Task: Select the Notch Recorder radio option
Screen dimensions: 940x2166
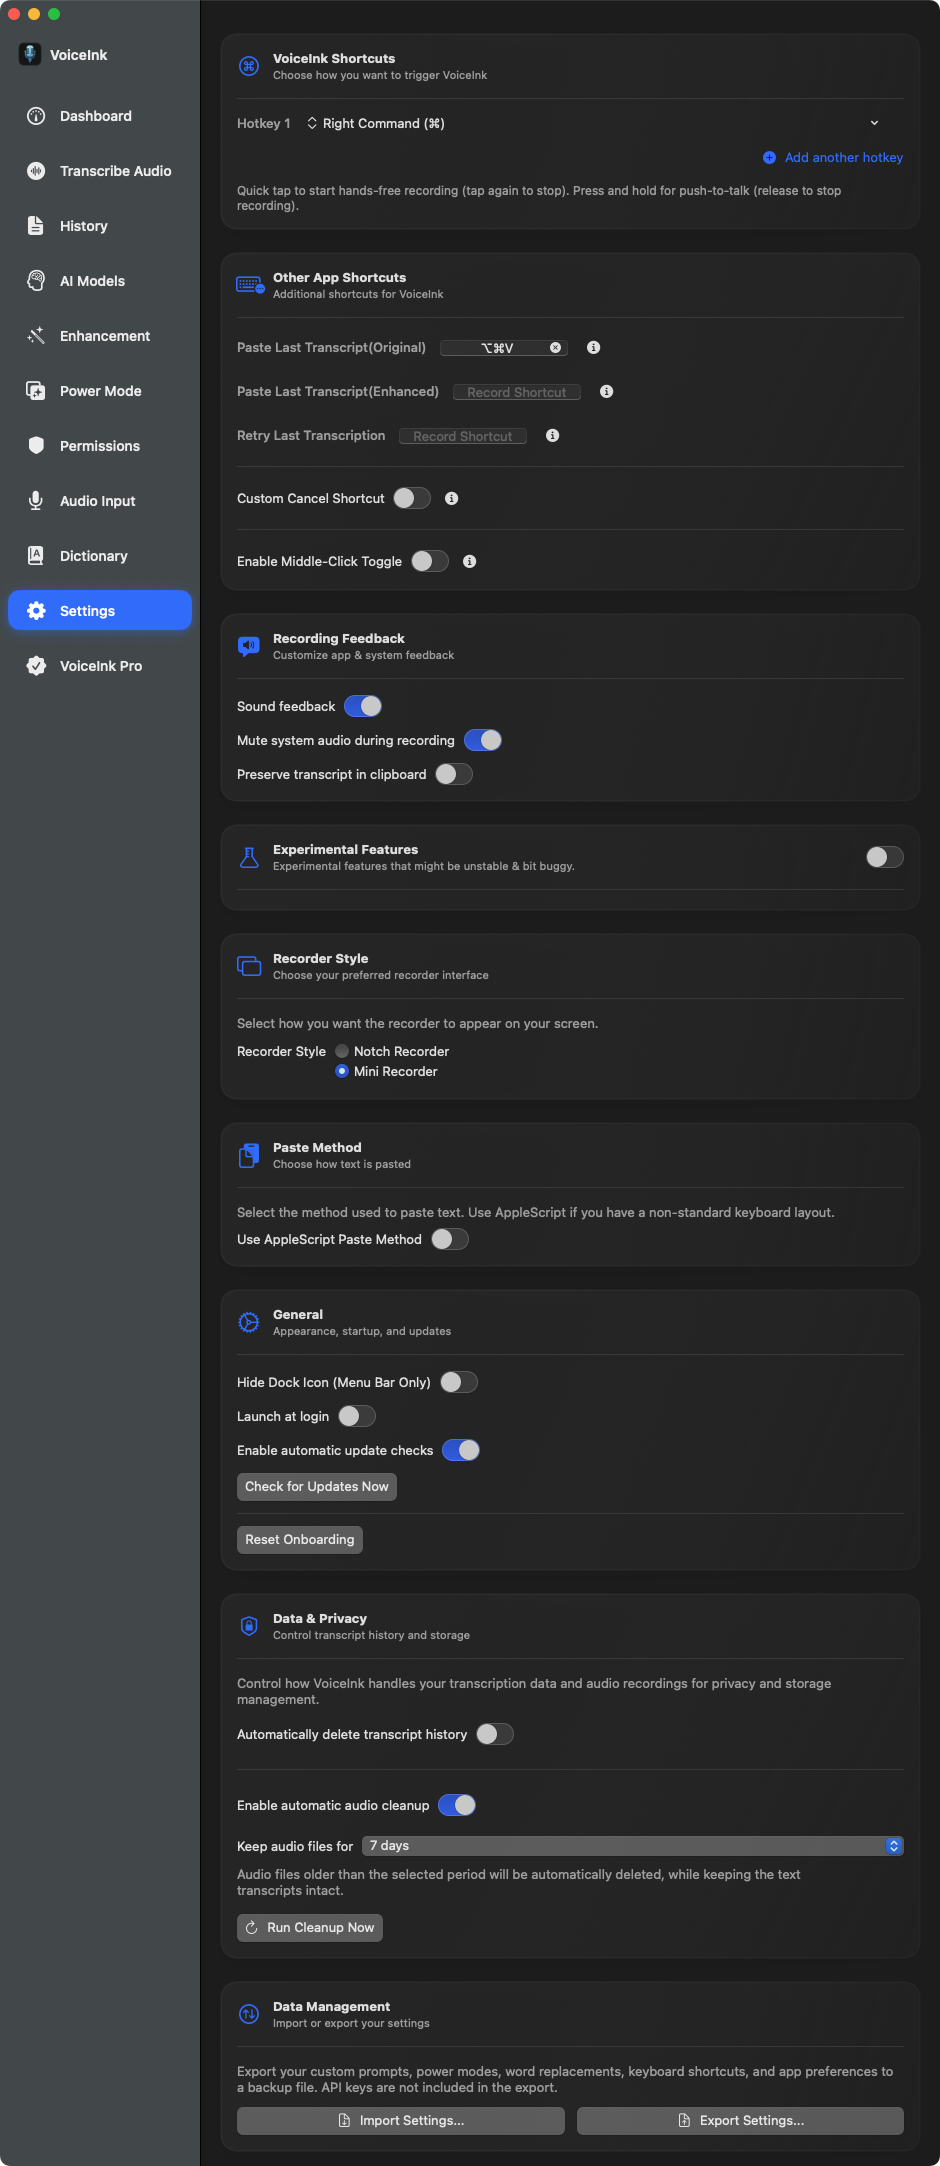Action: click(x=342, y=1052)
